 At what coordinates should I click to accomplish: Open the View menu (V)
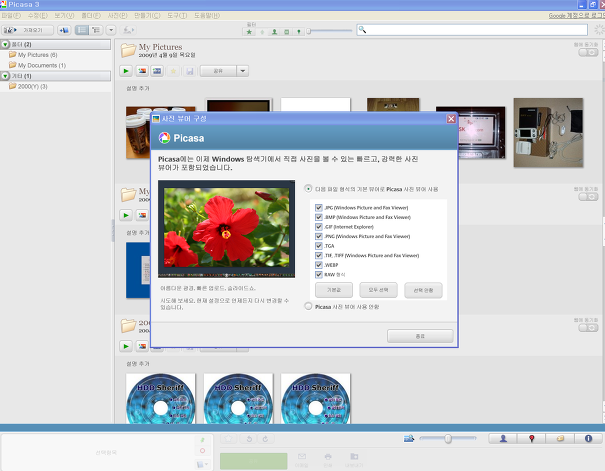[x=64, y=15]
